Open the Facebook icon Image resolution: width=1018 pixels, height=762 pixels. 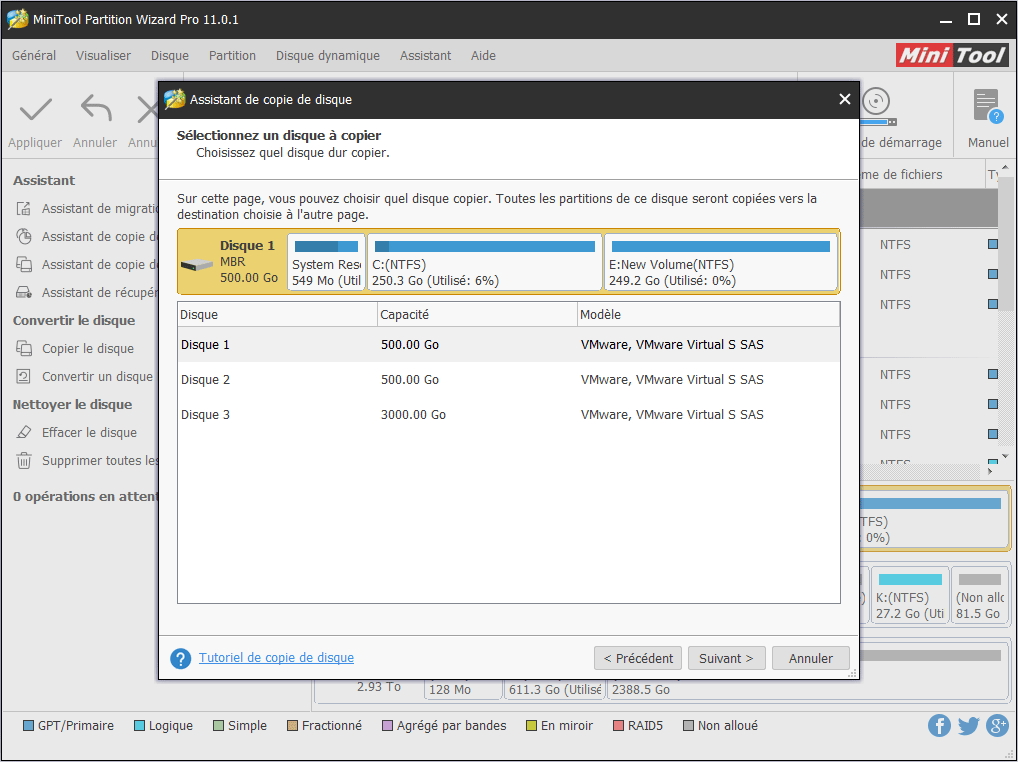[x=939, y=726]
